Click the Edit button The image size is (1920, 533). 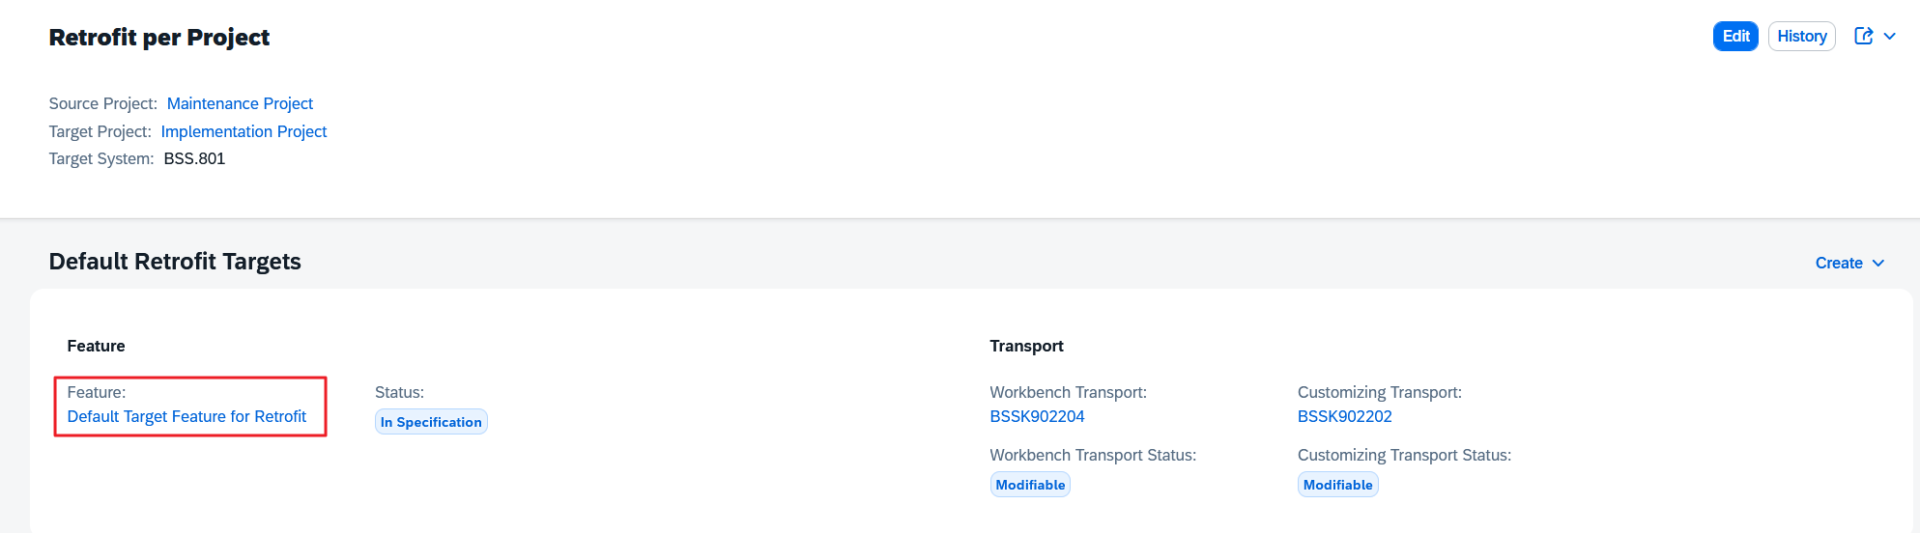tap(1735, 36)
